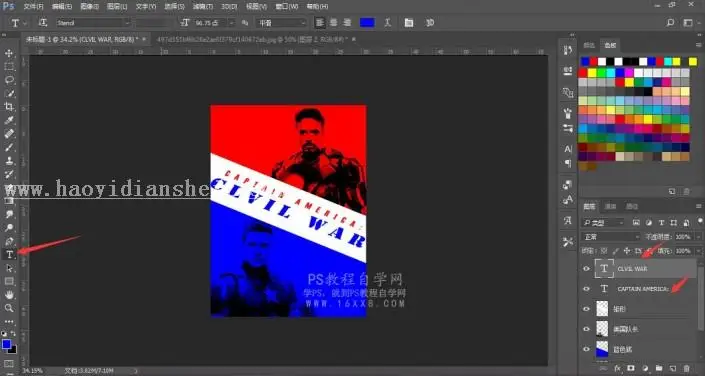Screen dimensions: 705x376
Task: Click the text color blue swatch in options bar
Action: pos(367,22)
